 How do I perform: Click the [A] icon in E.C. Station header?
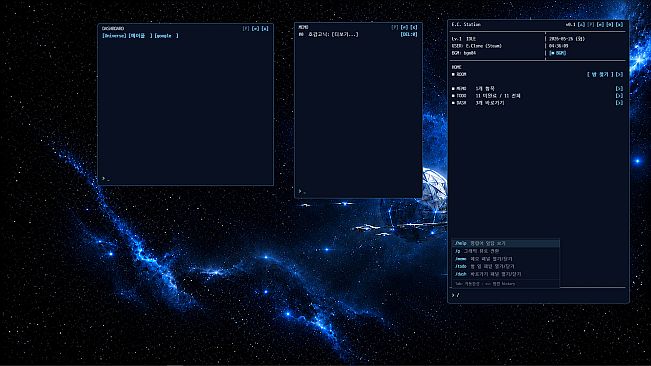coord(581,24)
